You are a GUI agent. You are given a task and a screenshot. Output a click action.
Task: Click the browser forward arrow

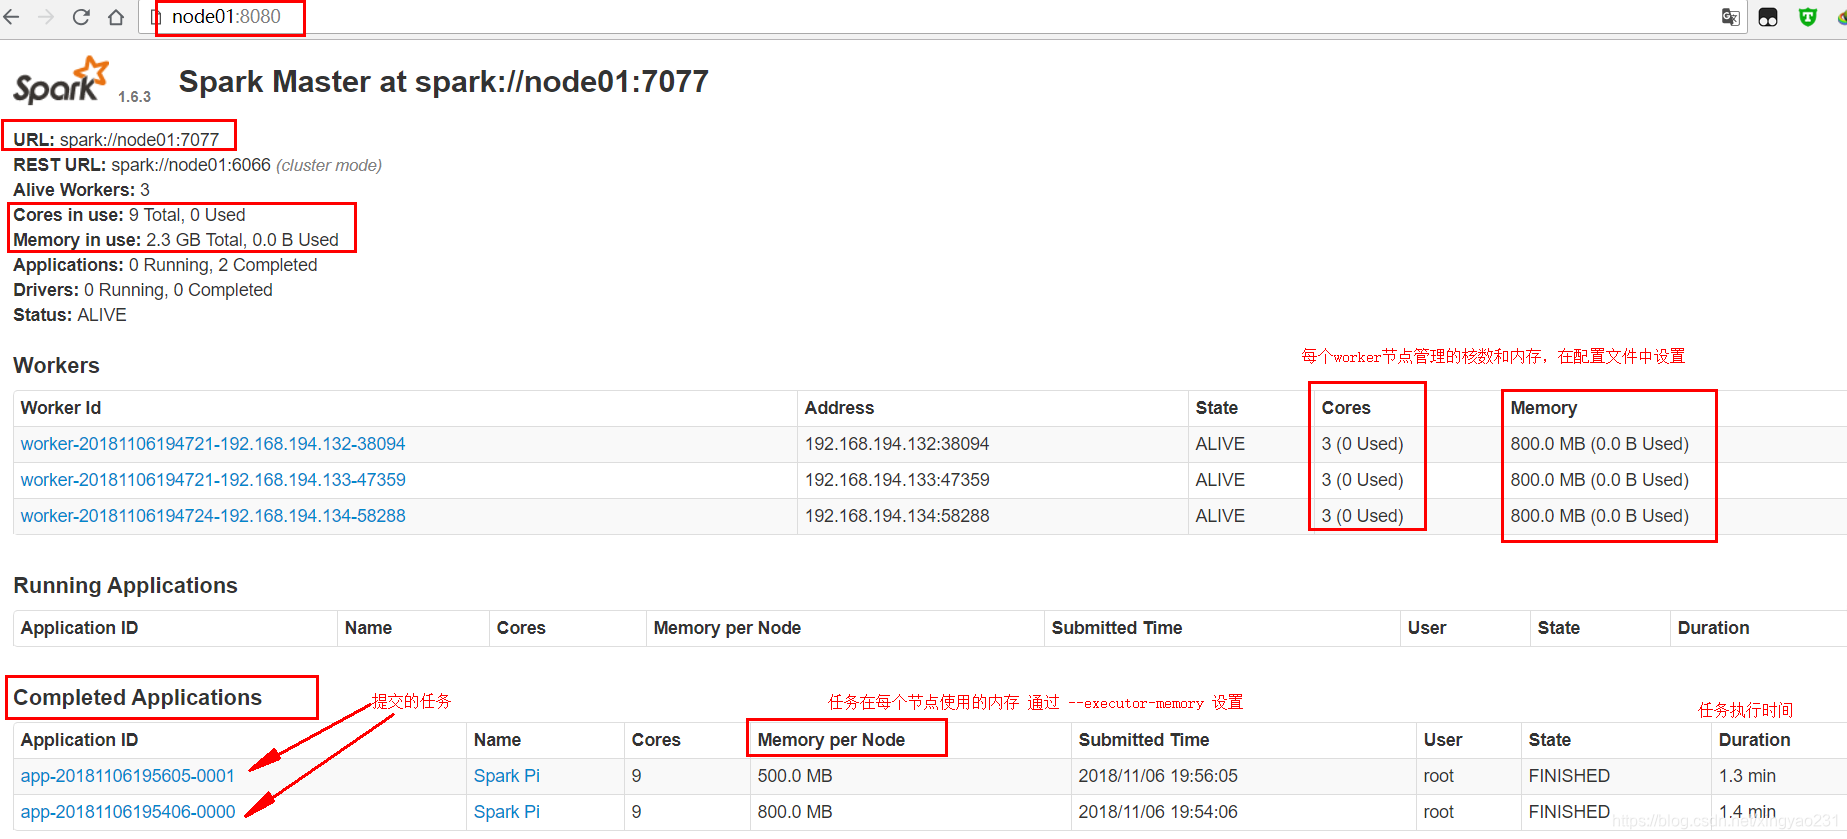46,17
